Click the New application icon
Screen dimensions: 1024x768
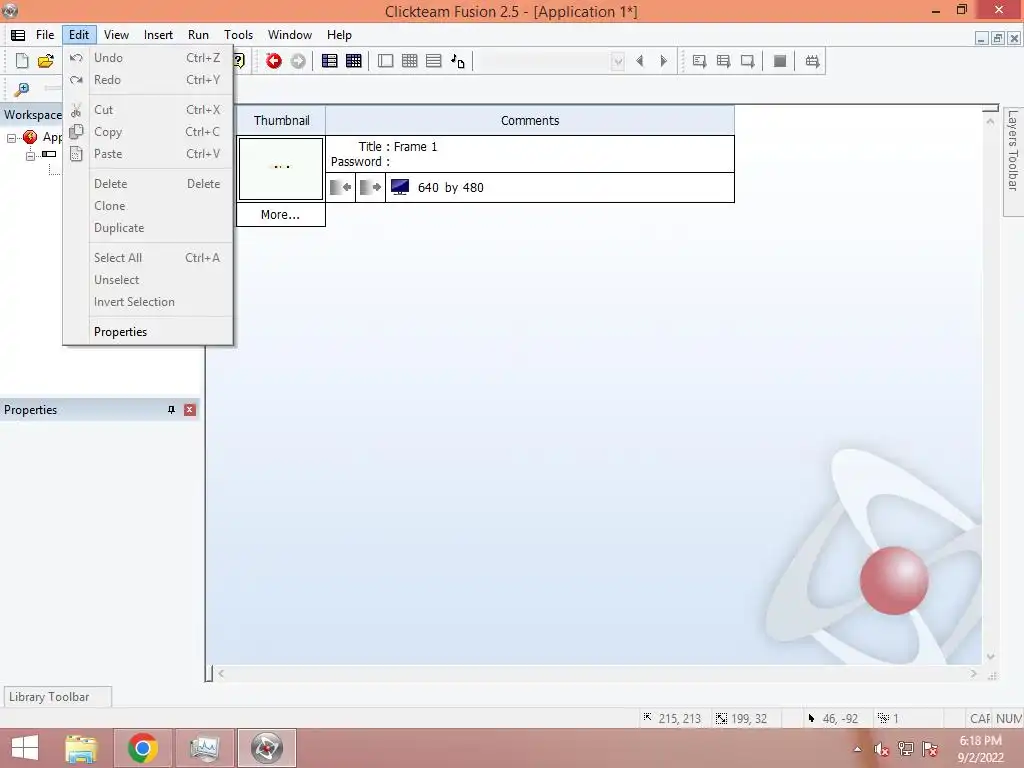pyautogui.click(x=22, y=61)
